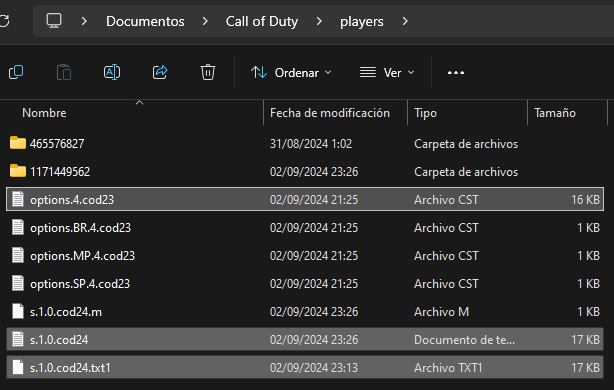The image size is (614, 390).
Task: Select the file name options.BR.4.cod23
Action: (80, 228)
